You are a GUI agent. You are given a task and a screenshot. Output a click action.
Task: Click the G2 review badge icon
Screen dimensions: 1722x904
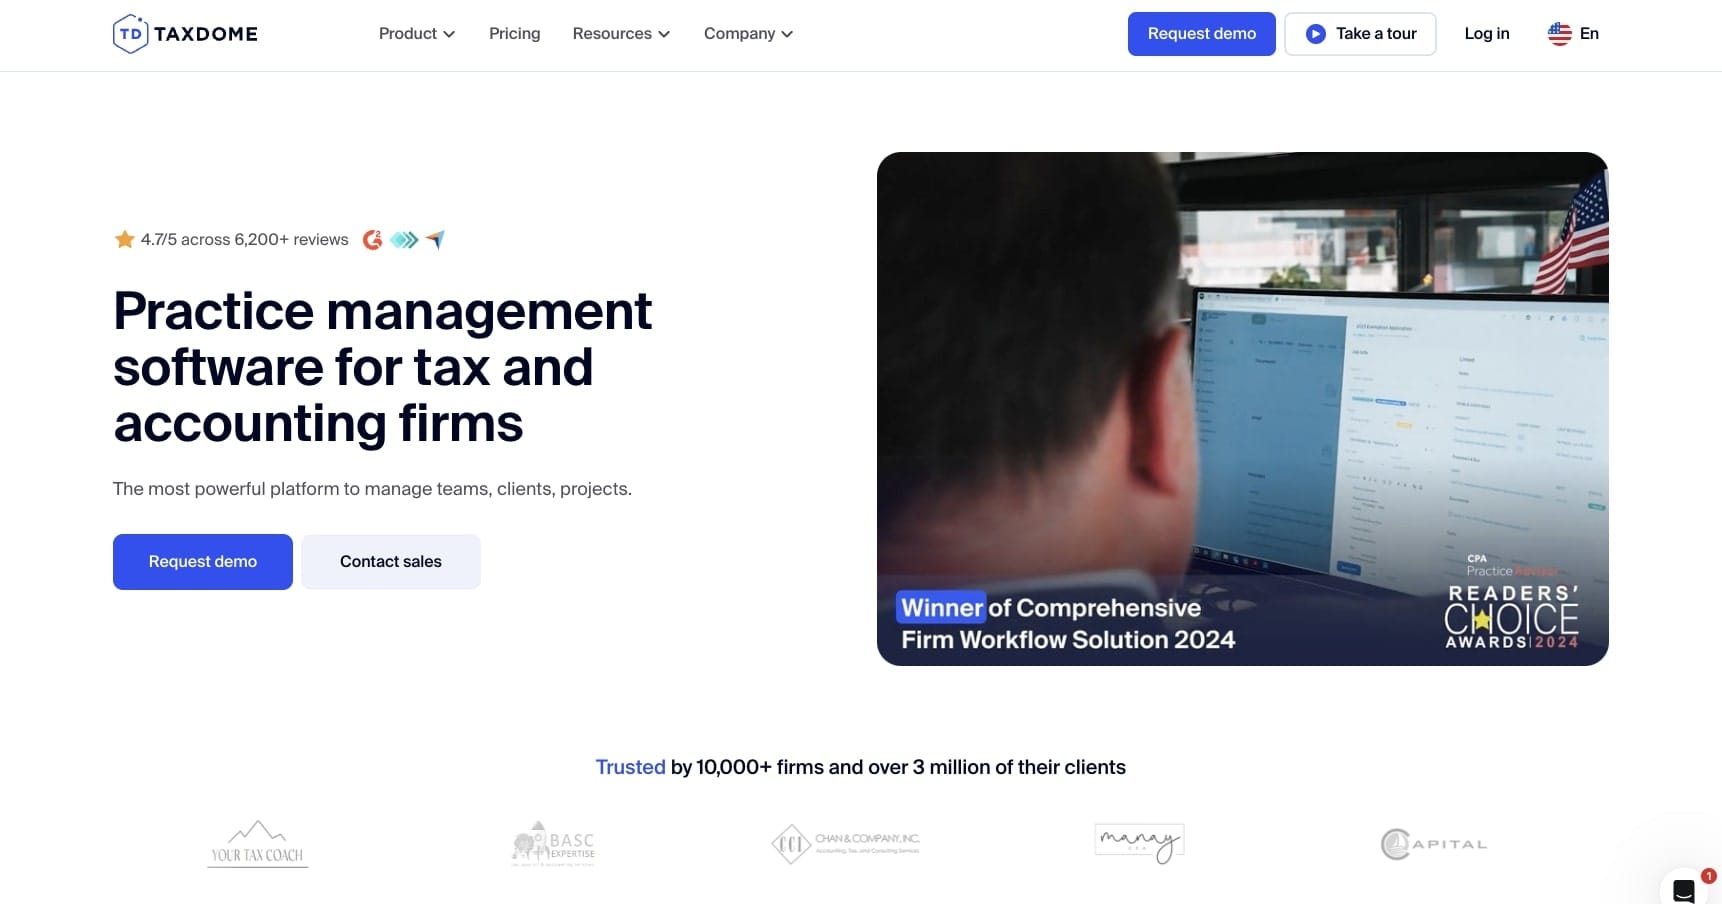[x=372, y=240]
